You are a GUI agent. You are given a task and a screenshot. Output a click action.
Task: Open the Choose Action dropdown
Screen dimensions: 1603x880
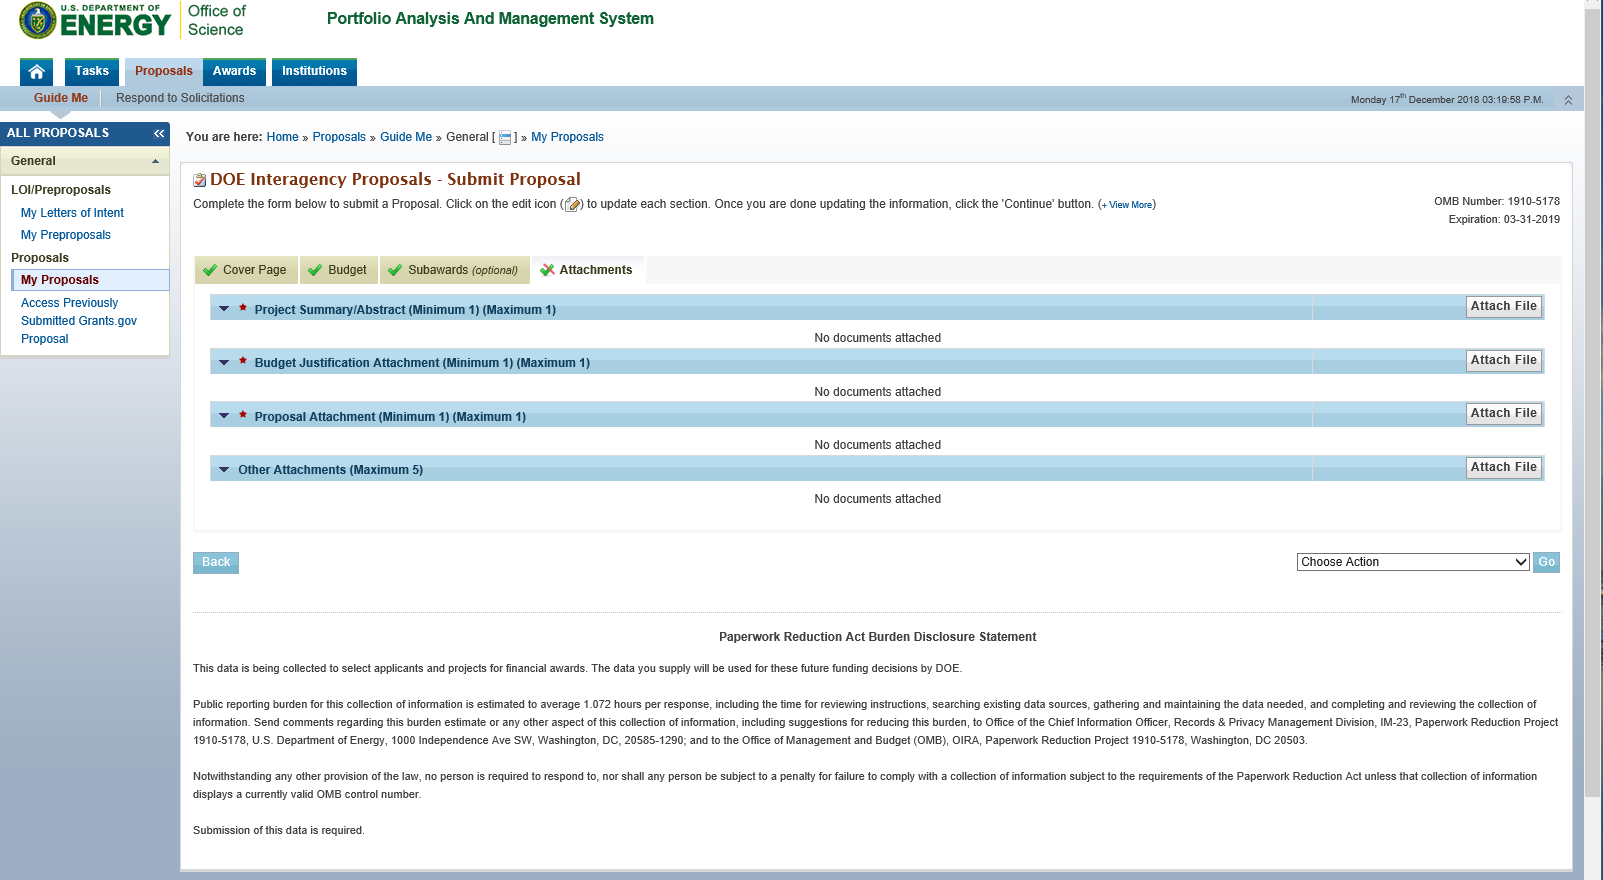tap(1413, 562)
